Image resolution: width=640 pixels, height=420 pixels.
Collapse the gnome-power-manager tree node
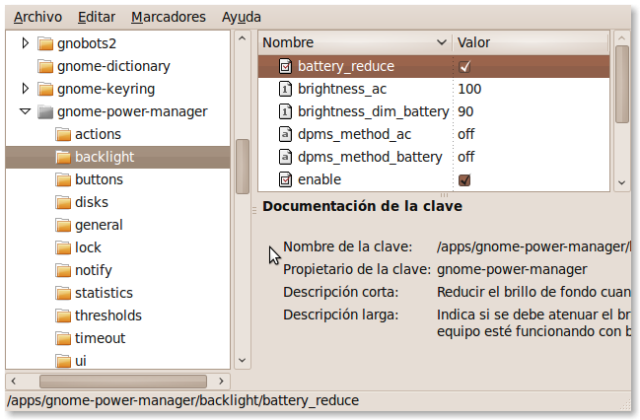coord(25,111)
